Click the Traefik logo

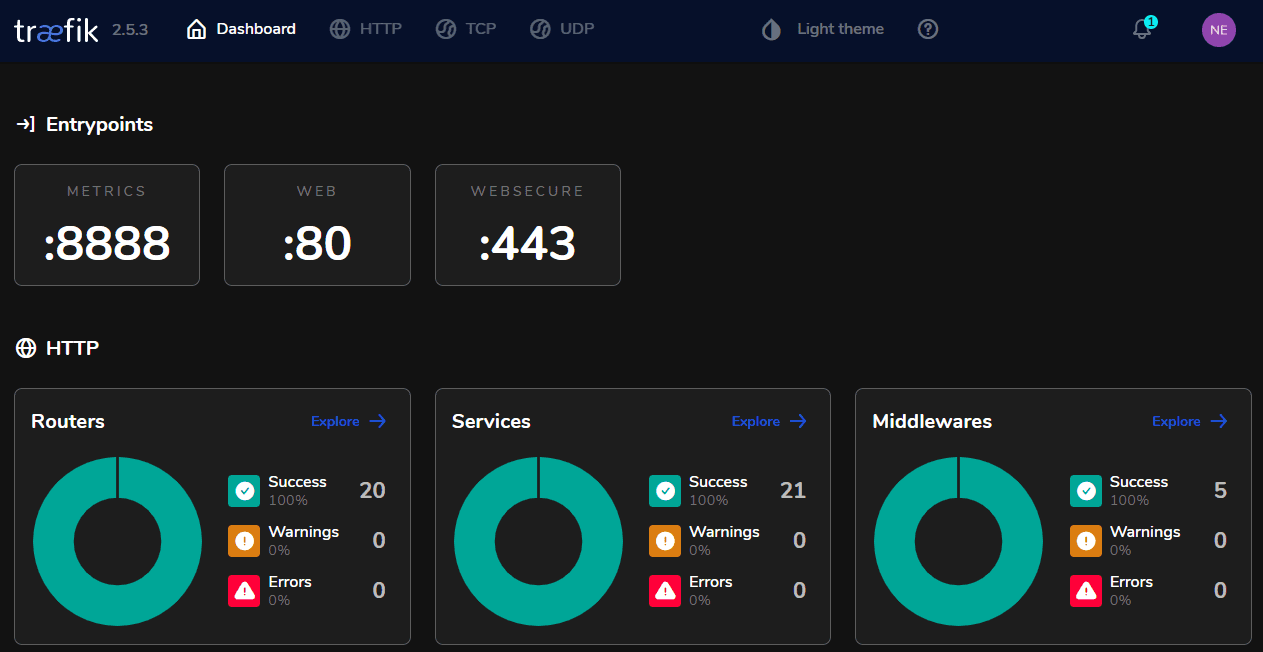[56, 29]
